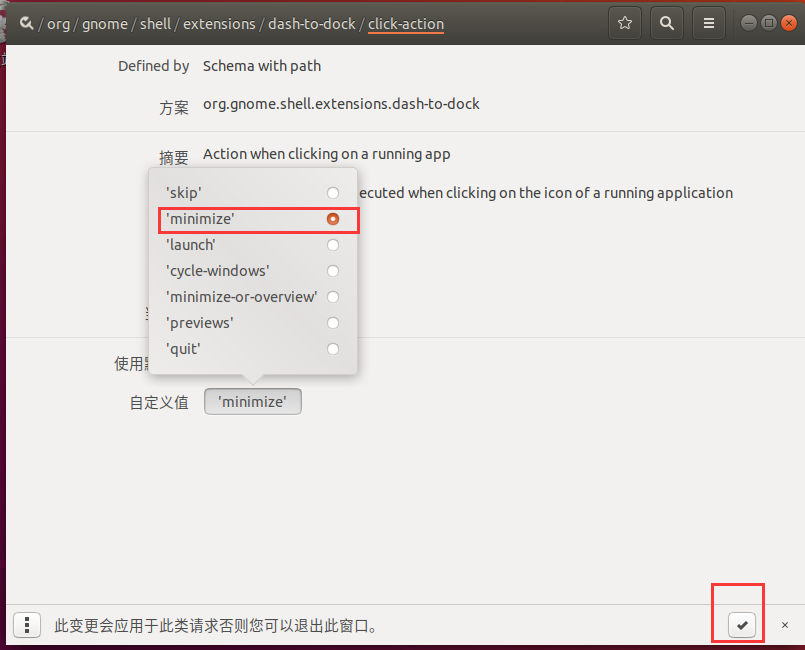Open the hamburger menu in the header bar
The width and height of the screenshot is (805, 650).
(x=708, y=23)
